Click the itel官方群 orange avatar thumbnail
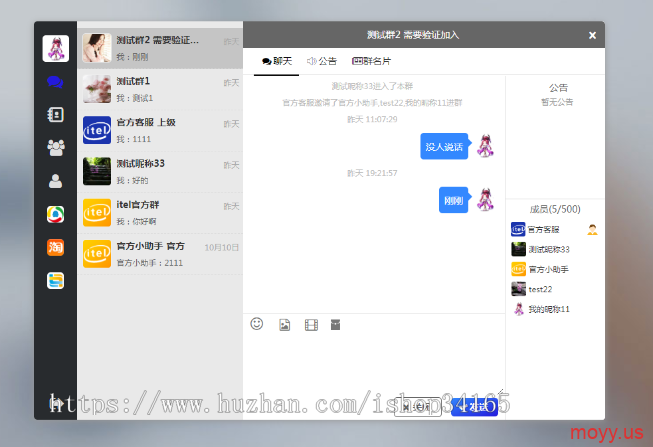The width and height of the screenshot is (653, 447). pyautogui.click(x=97, y=212)
